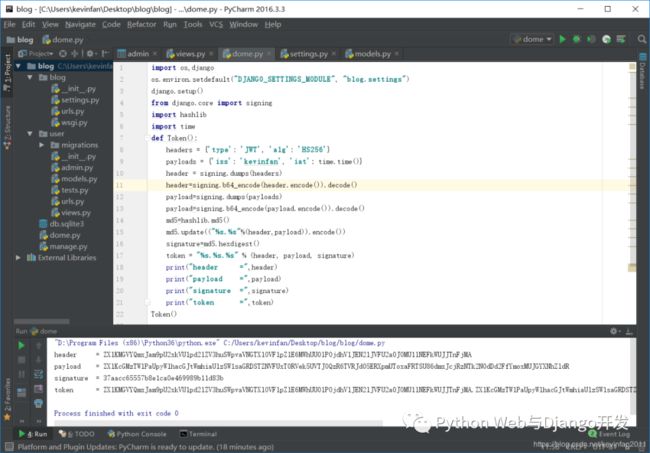This screenshot has width=650, height=453.
Task: Click the Run output horizontal scrollbar
Action: point(218,423)
